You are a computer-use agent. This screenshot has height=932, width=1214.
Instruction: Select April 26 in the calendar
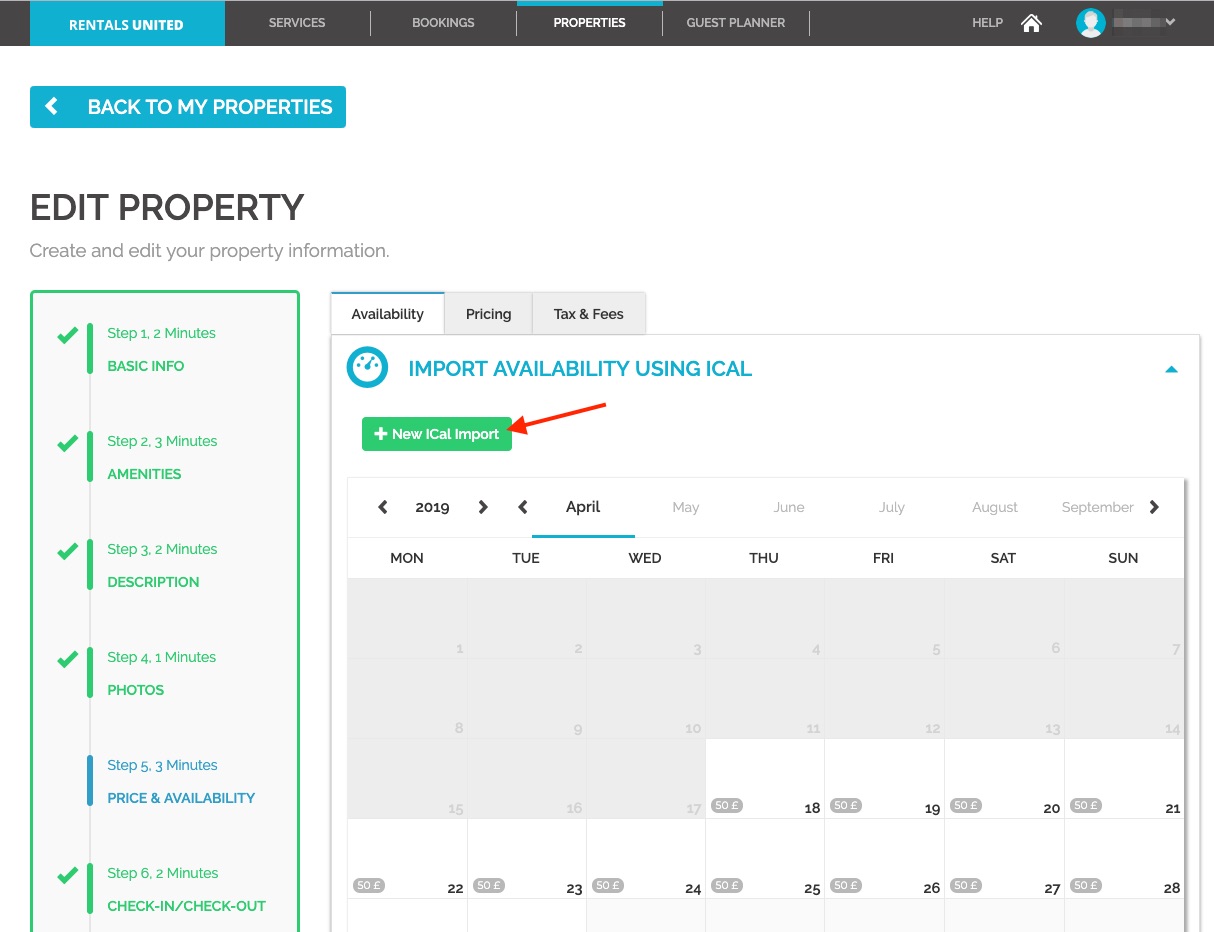(884, 859)
